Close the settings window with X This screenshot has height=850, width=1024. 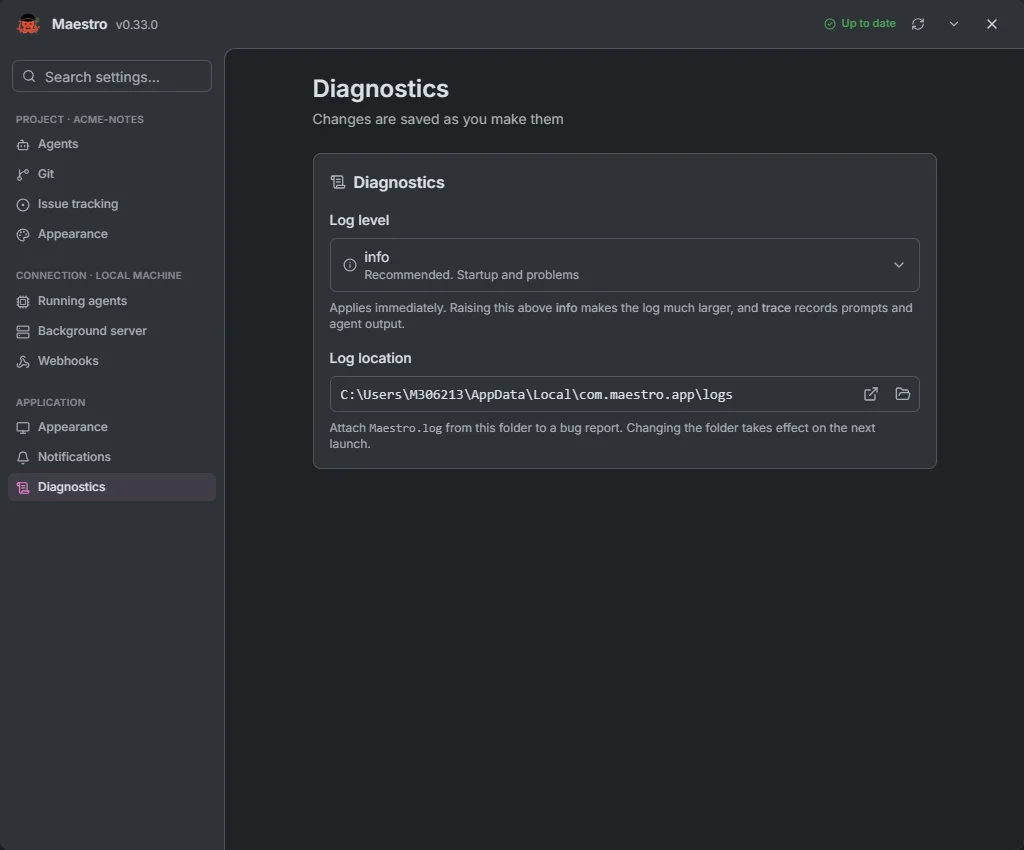[991, 24]
